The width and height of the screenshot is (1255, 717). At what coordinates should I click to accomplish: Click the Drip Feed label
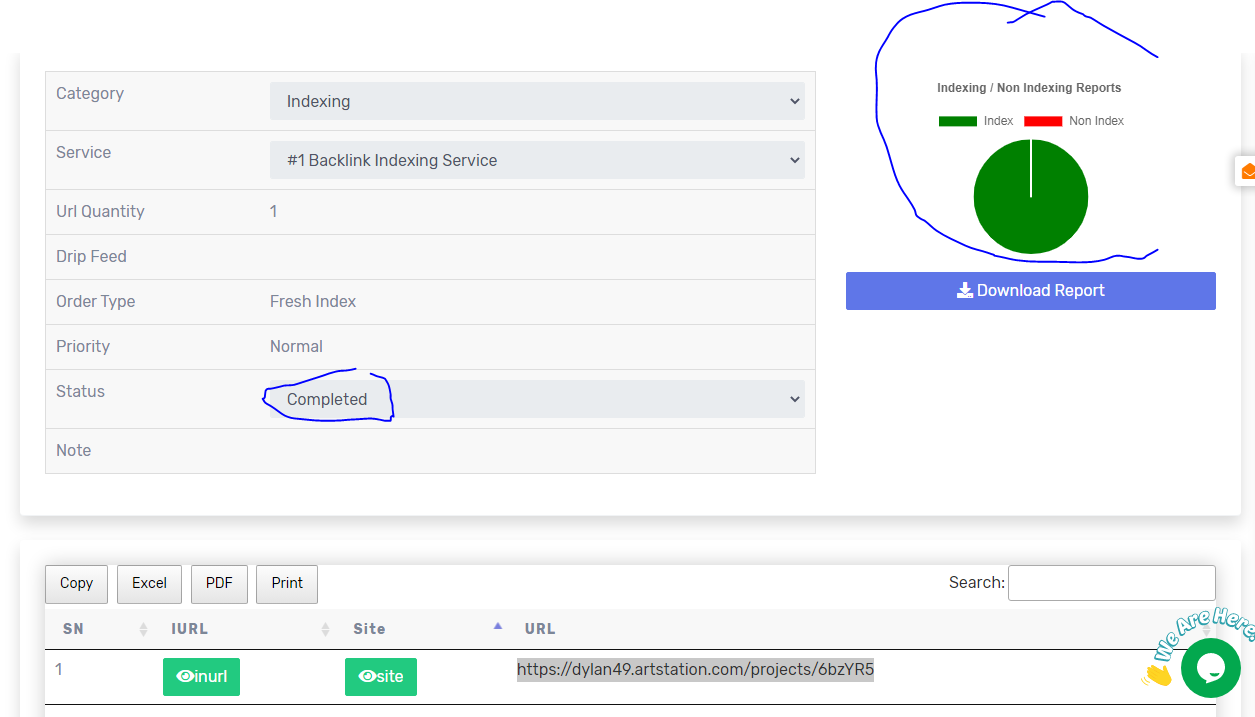click(x=91, y=257)
